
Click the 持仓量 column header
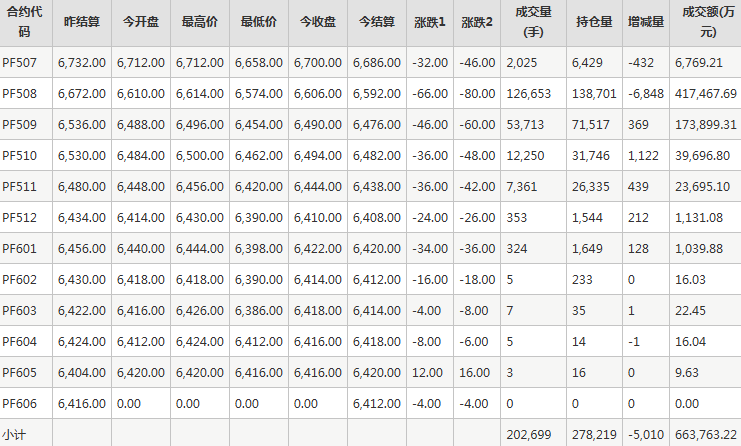click(595, 22)
